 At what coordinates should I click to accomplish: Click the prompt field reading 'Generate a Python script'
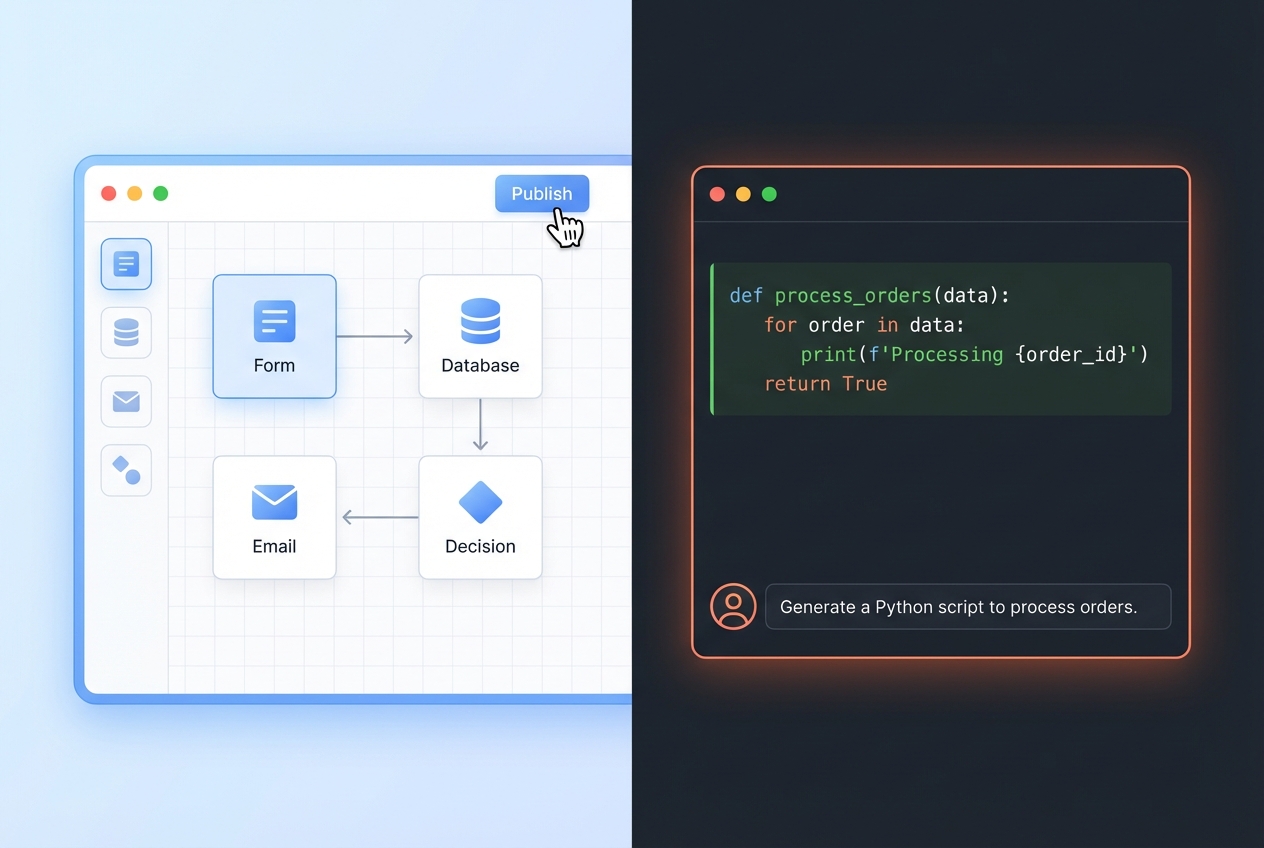click(967, 606)
